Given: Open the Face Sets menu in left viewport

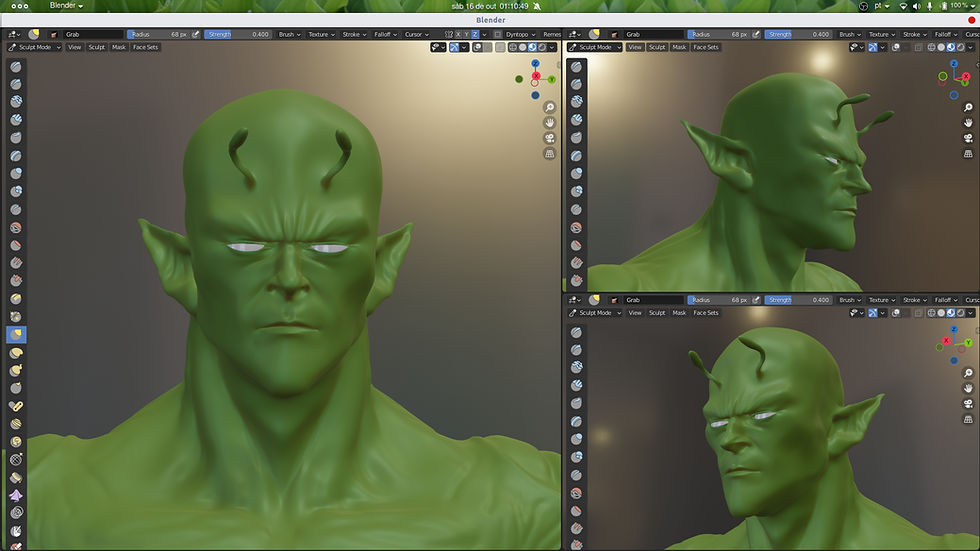Looking at the screenshot, I should point(146,47).
